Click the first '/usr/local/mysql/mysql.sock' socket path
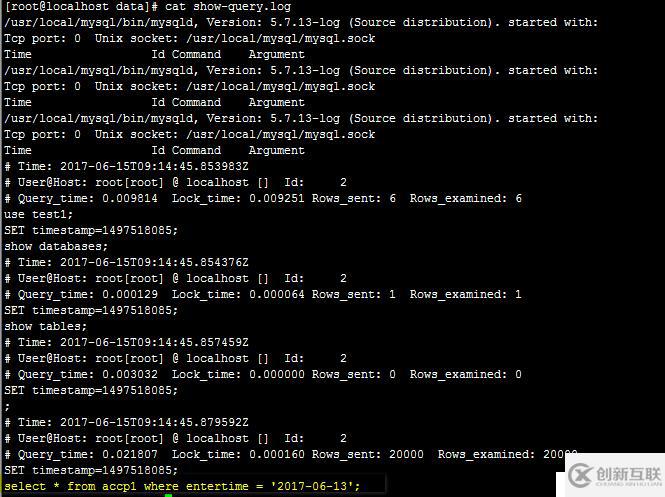Image resolution: width=665 pixels, height=497 pixels. point(281,39)
